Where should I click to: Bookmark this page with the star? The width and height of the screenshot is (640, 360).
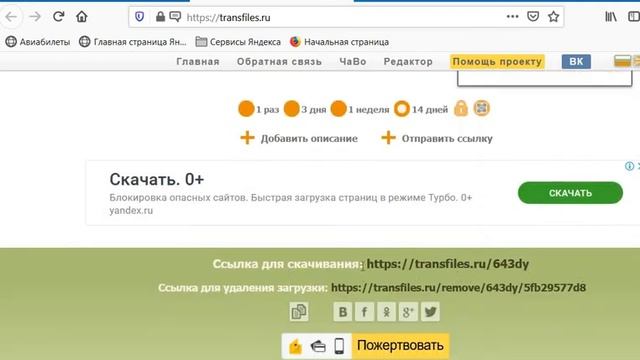[x=553, y=17]
